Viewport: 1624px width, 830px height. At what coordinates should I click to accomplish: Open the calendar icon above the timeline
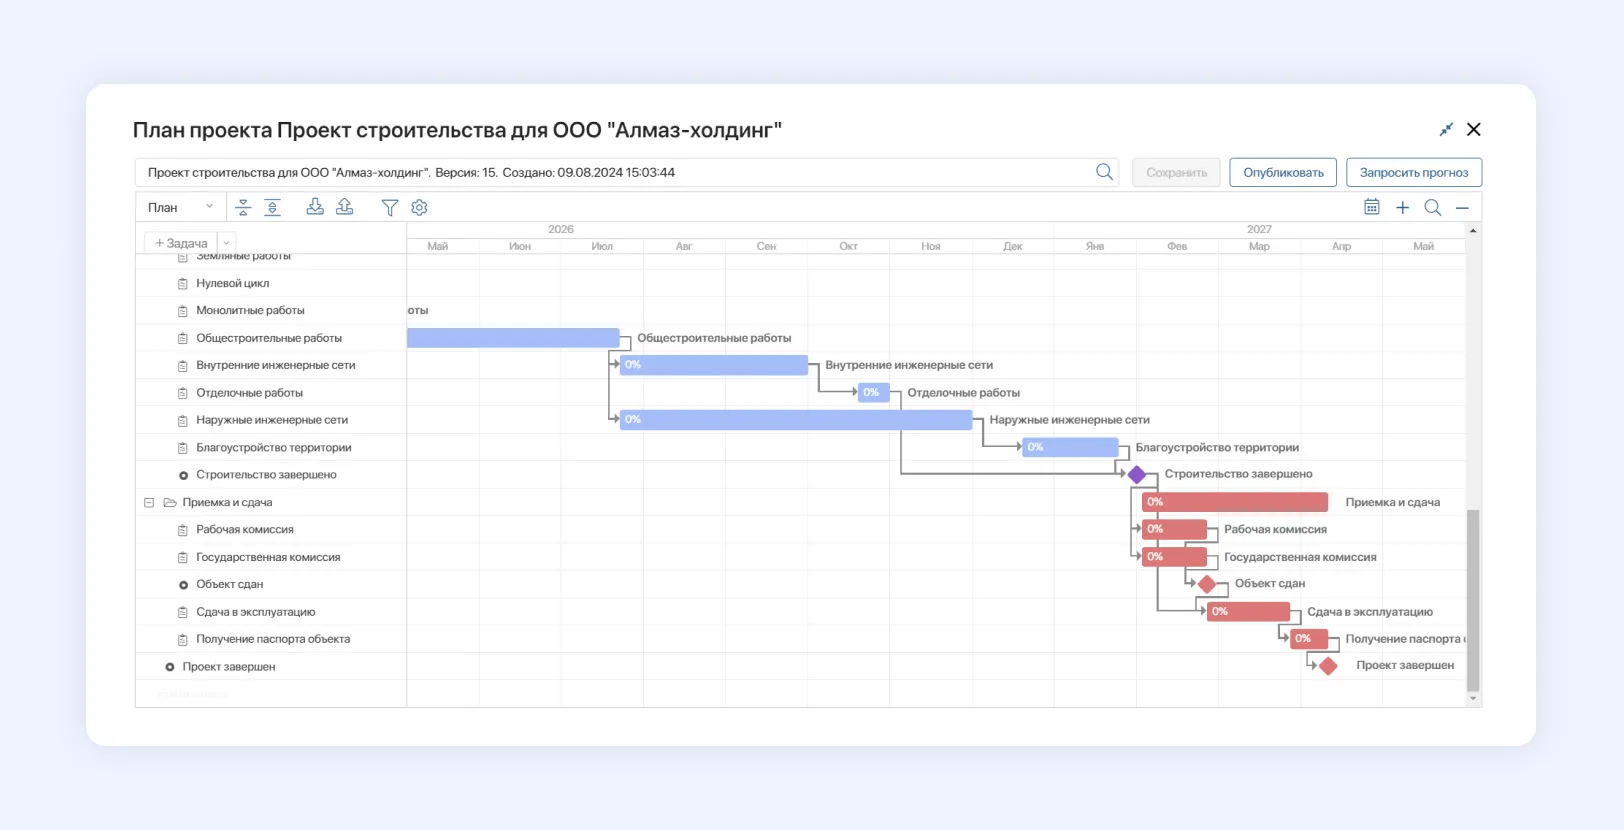[x=1372, y=207]
